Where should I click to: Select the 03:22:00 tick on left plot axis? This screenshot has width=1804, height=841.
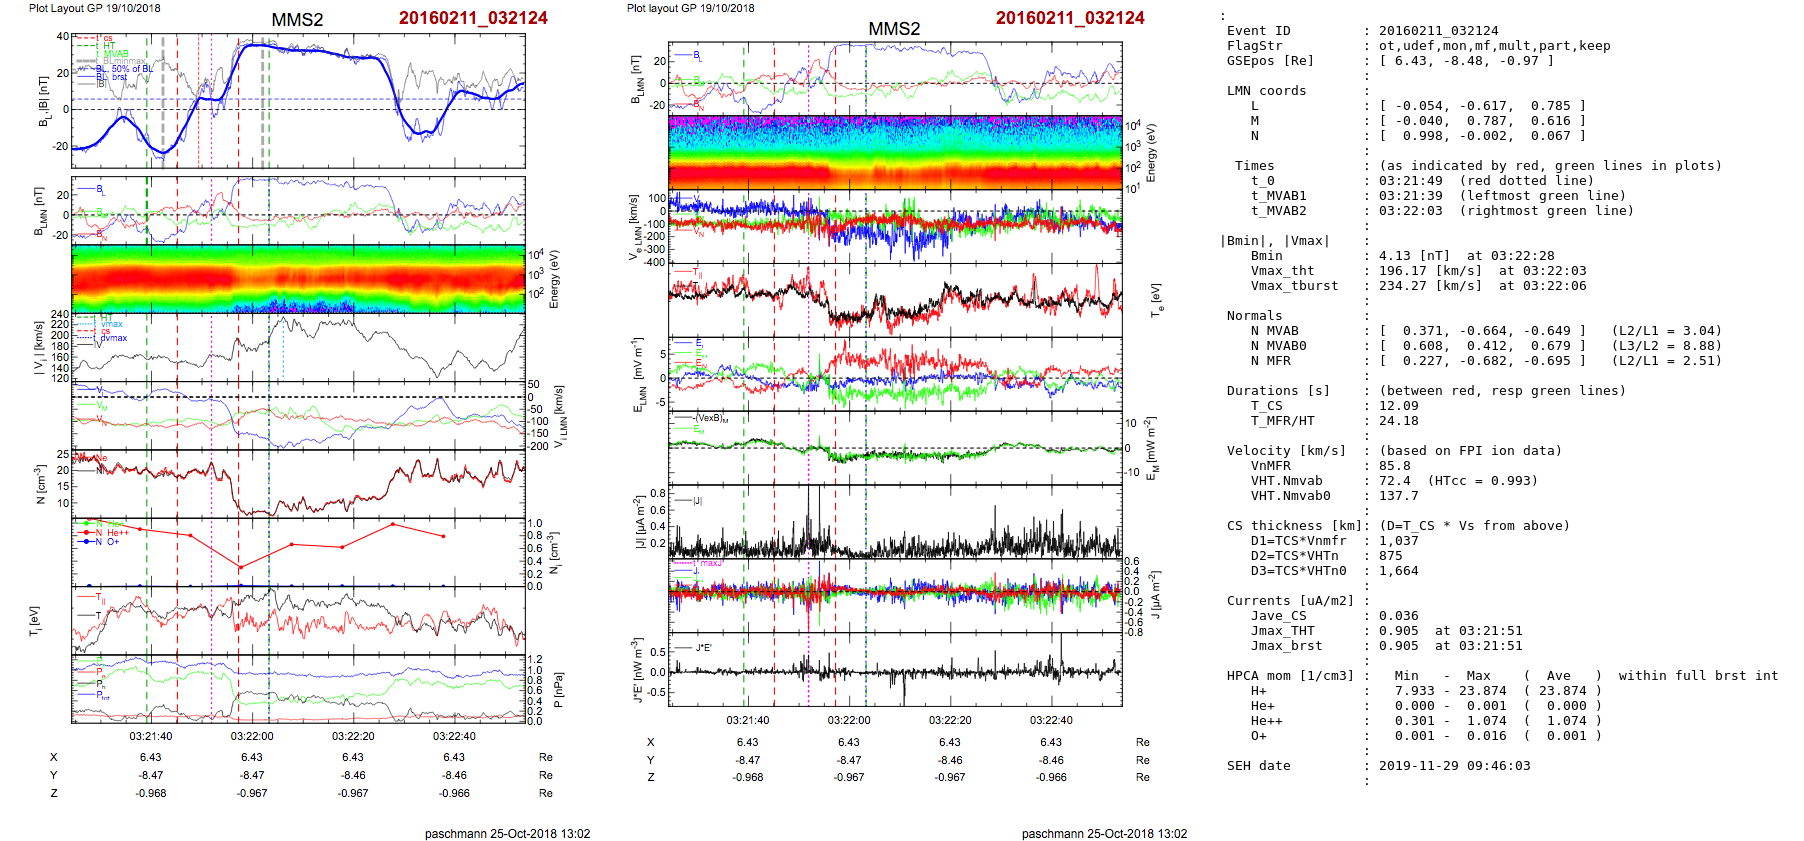pyautogui.click(x=252, y=736)
